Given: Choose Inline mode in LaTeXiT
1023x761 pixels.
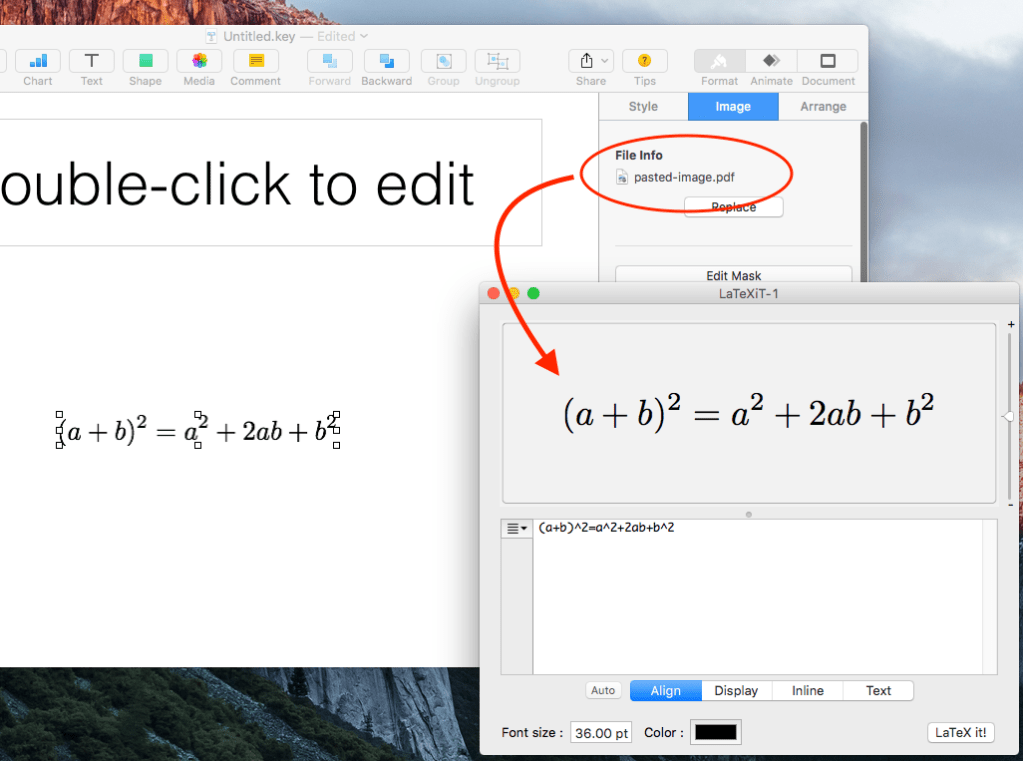Looking at the screenshot, I should pos(807,691).
